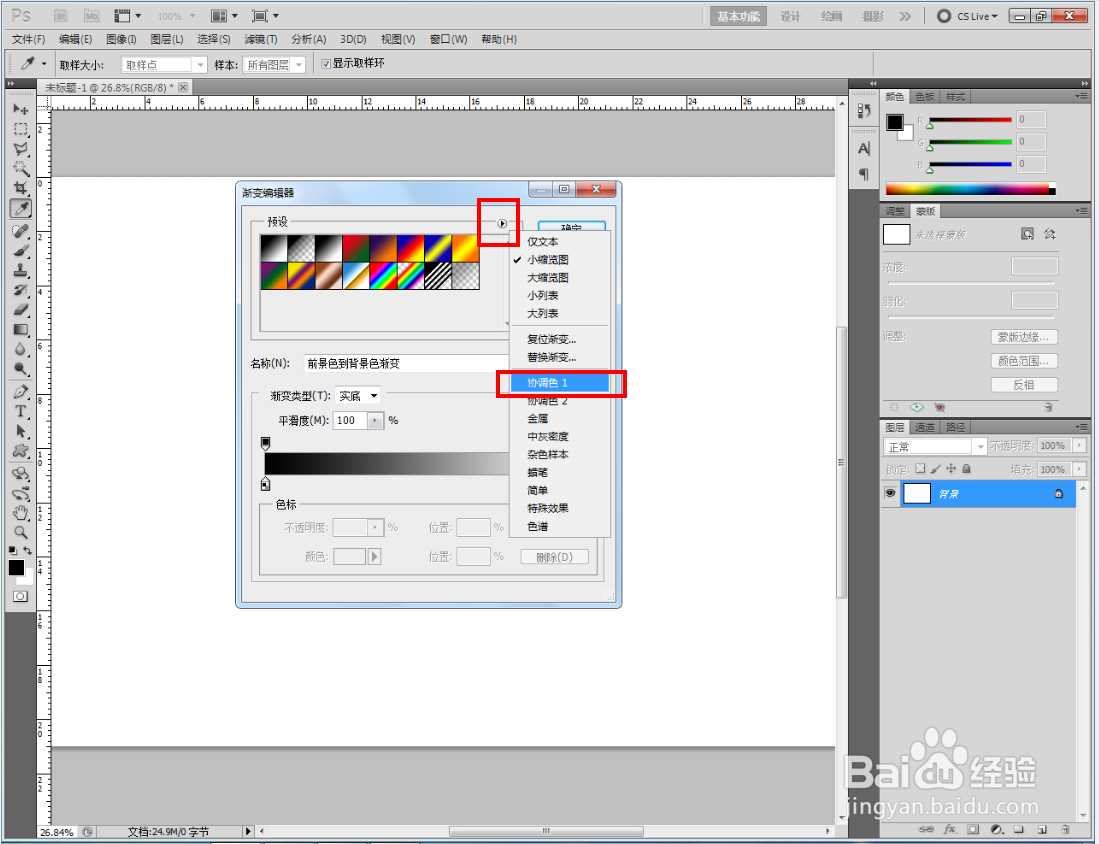Select the Background layer thumbnail

[x=917, y=494]
